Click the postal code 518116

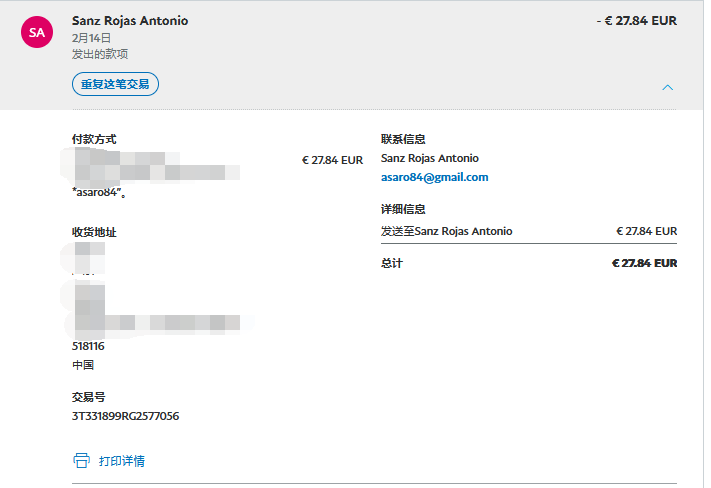click(88, 346)
